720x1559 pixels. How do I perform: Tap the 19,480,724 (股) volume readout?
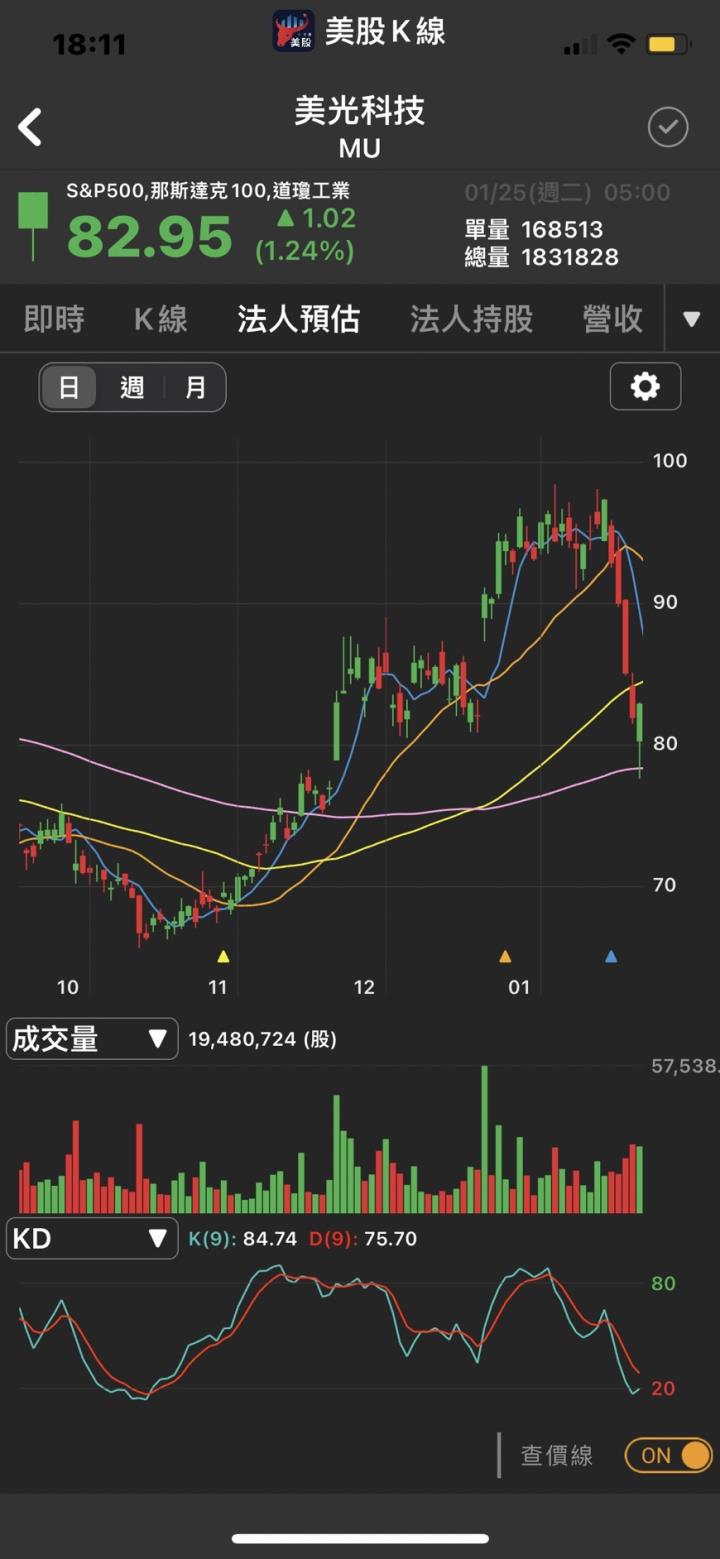click(x=262, y=1040)
